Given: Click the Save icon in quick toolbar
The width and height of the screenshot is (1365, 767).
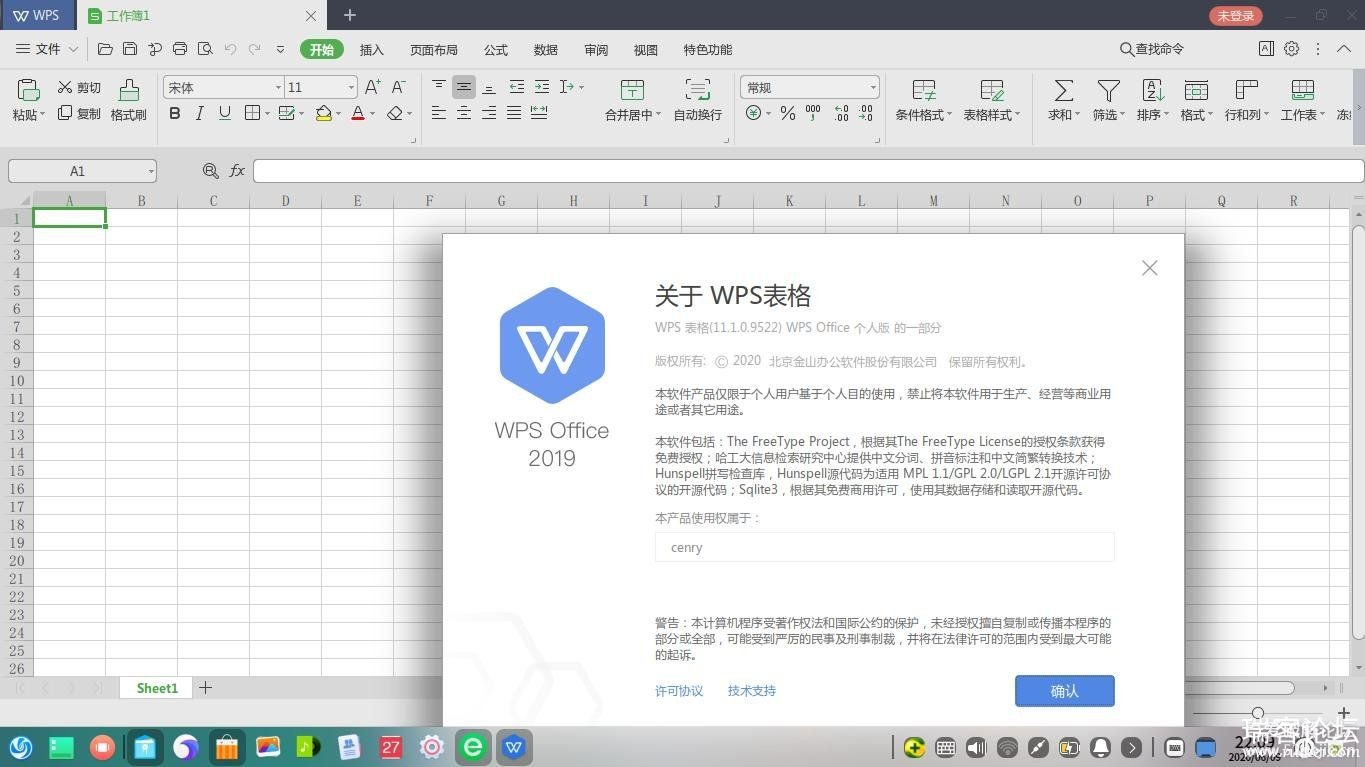Looking at the screenshot, I should click(130, 49).
